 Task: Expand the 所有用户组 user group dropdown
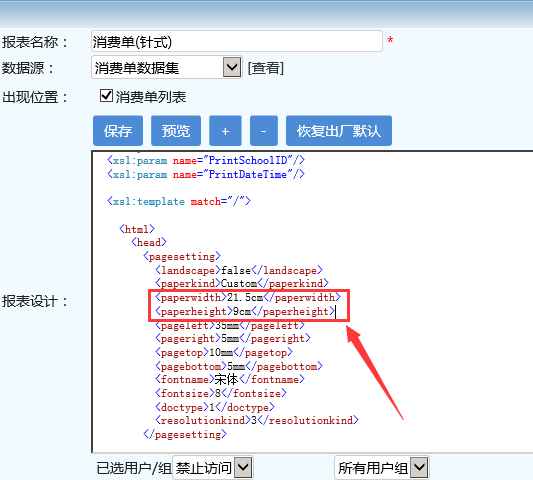[x=382, y=468]
